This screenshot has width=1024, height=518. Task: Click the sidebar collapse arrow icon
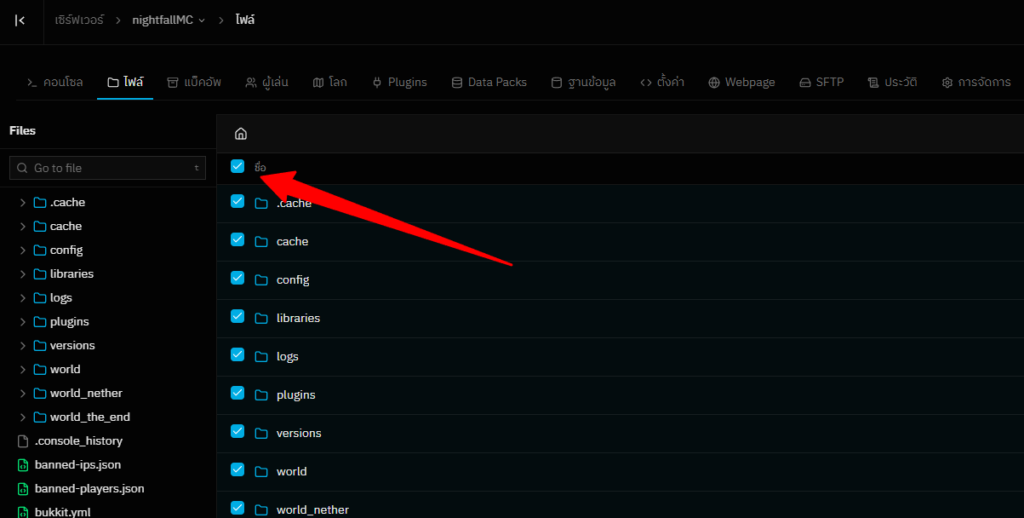coord(20,20)
